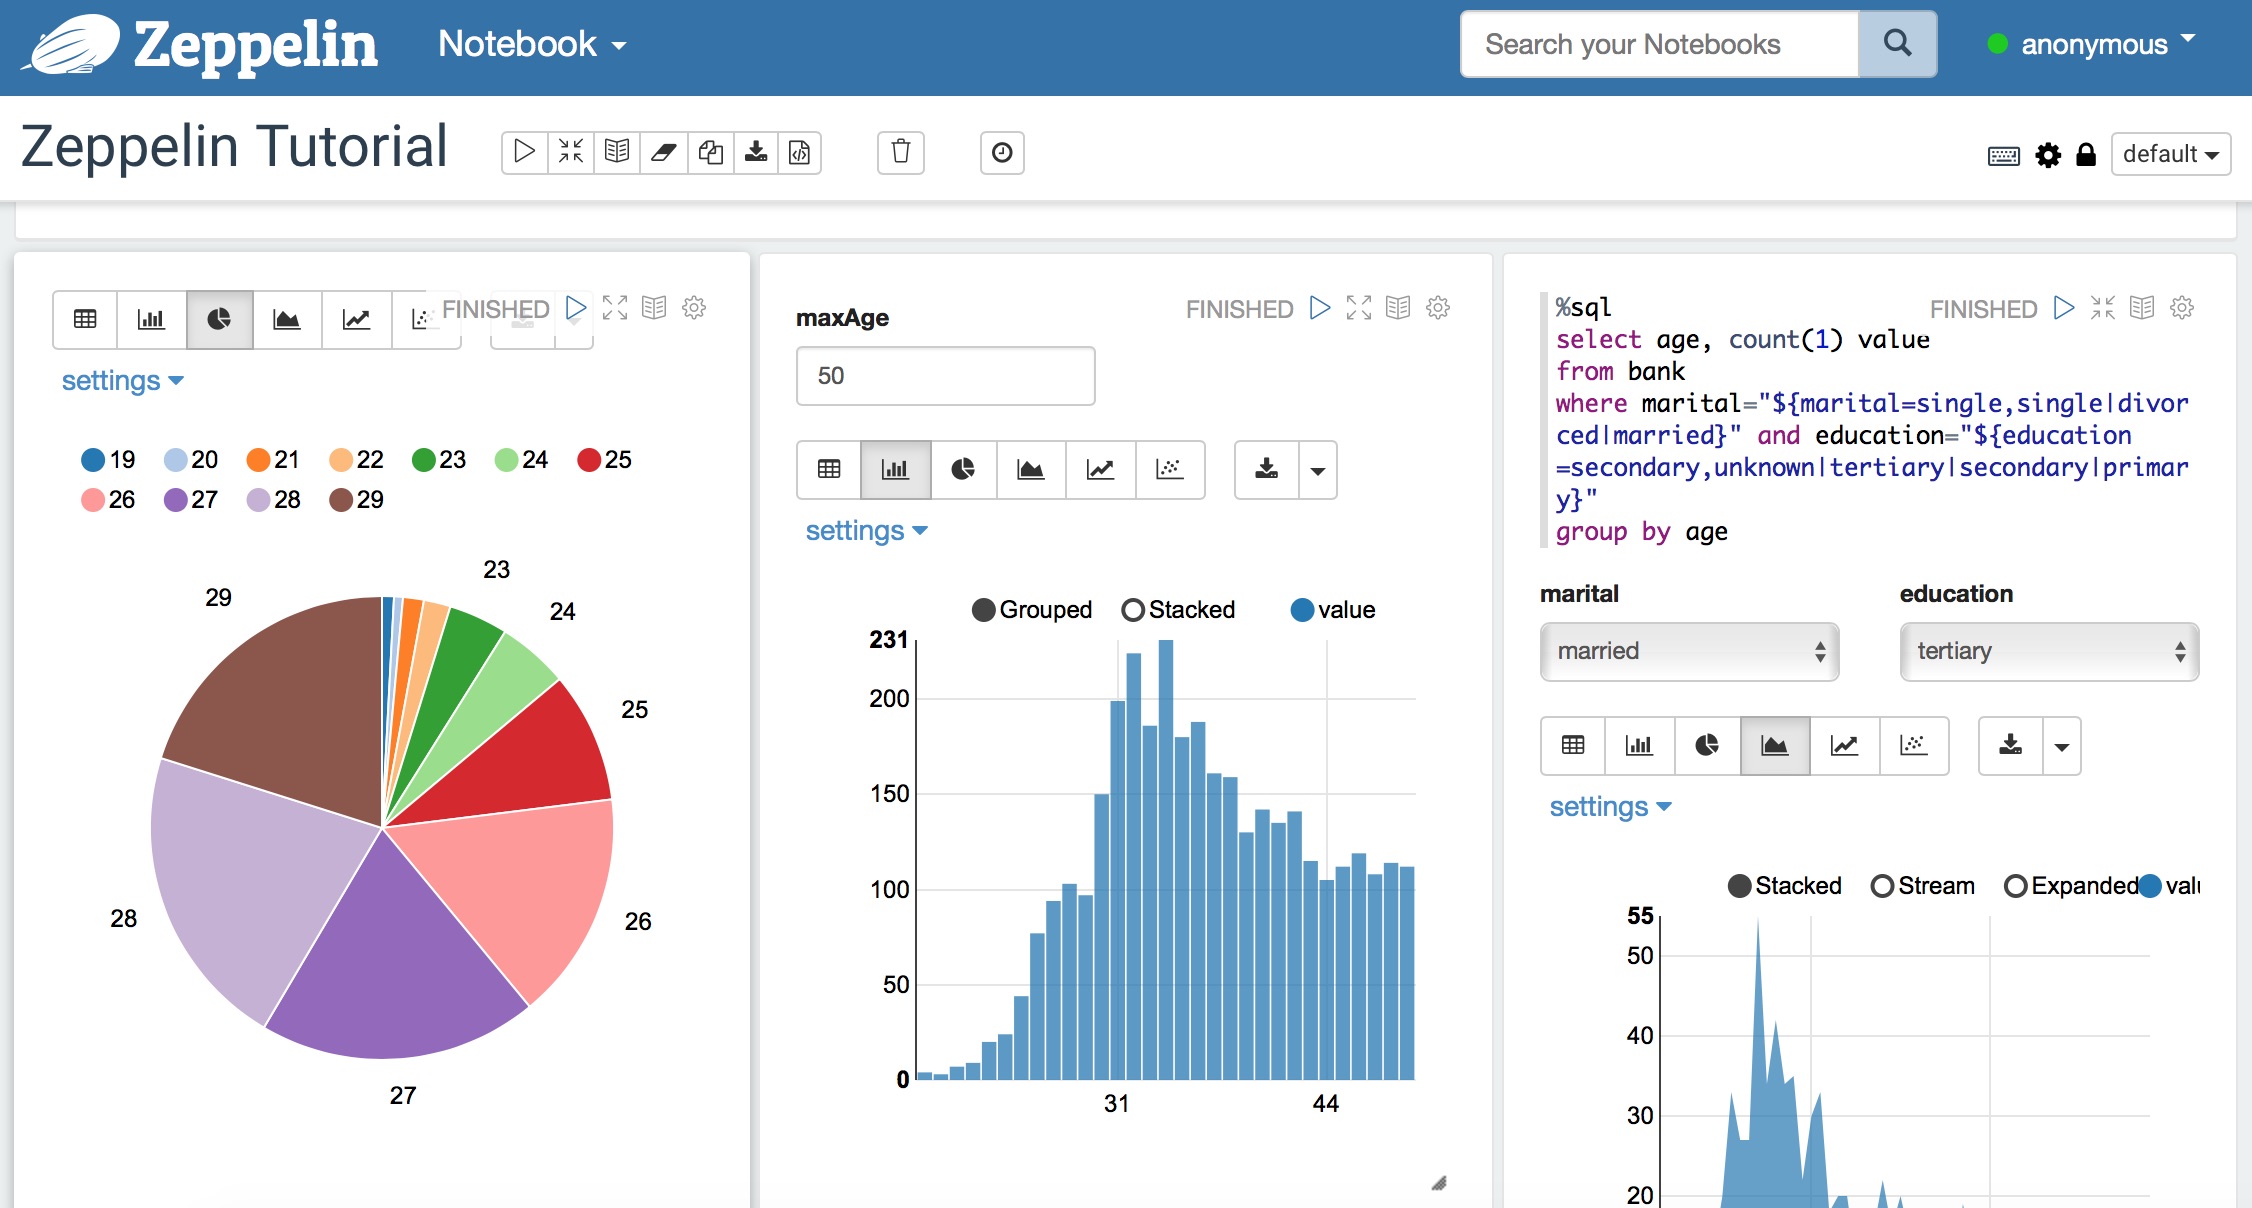Click the maxAge input field

944,374
